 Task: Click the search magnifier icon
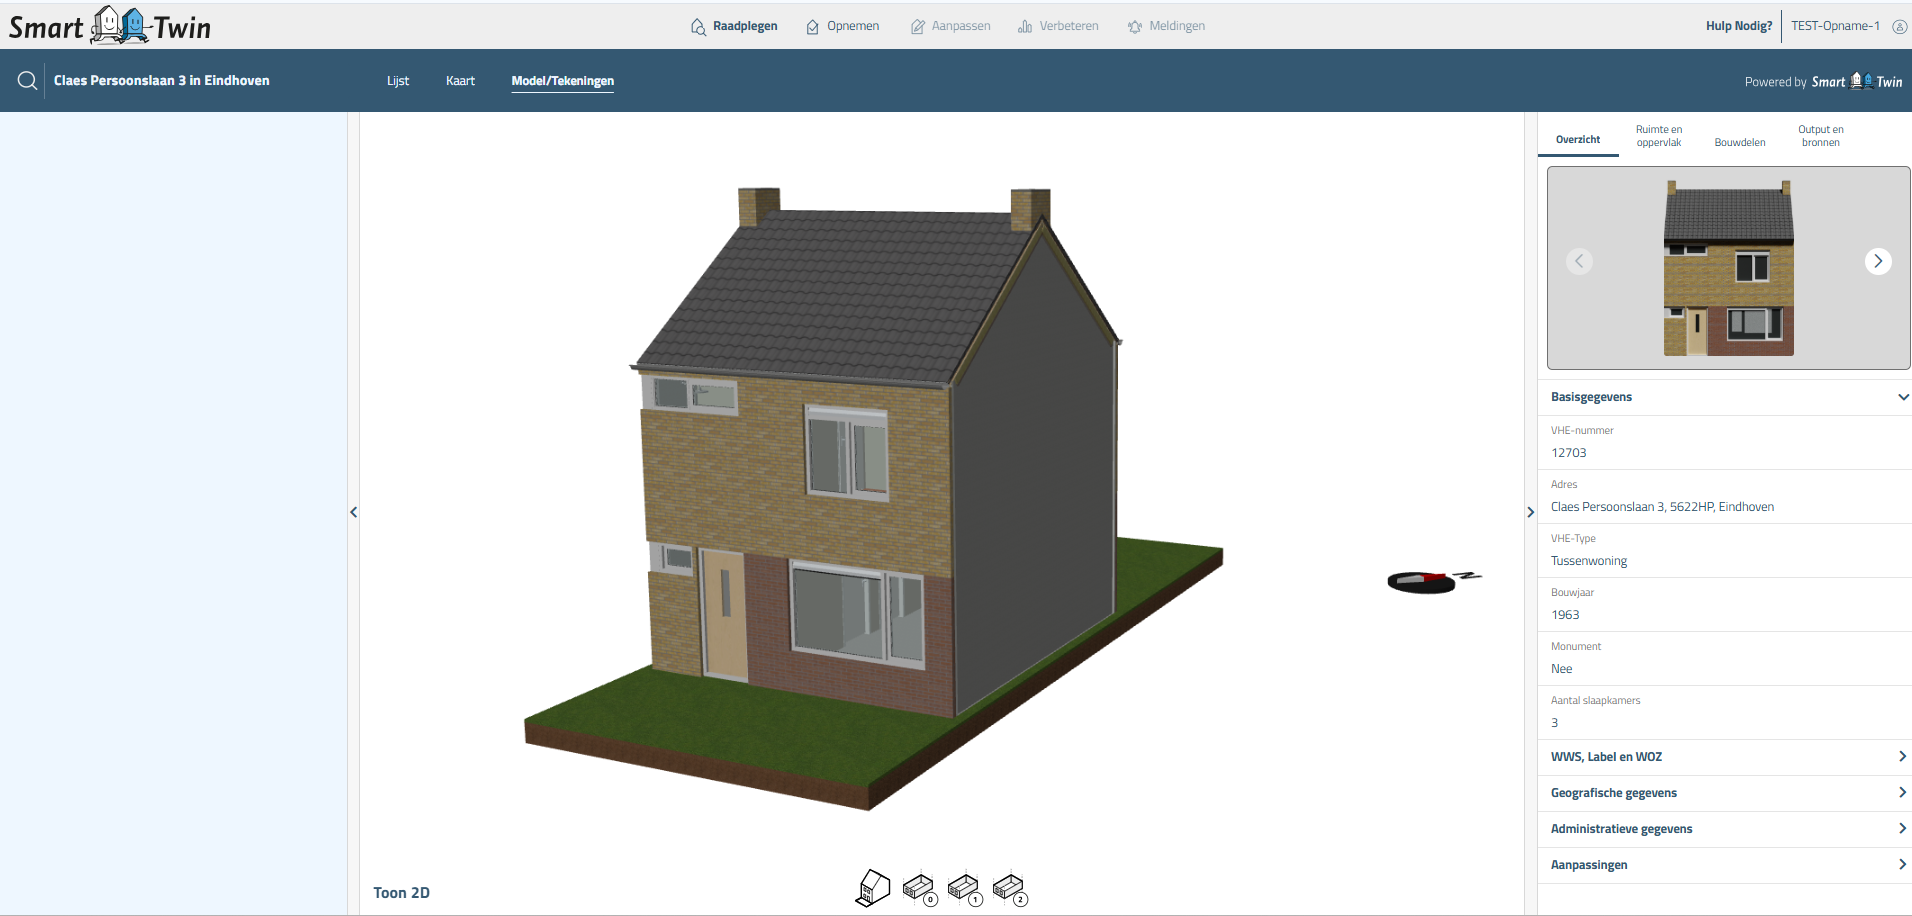pyautogui.click(x=27, y=81)
